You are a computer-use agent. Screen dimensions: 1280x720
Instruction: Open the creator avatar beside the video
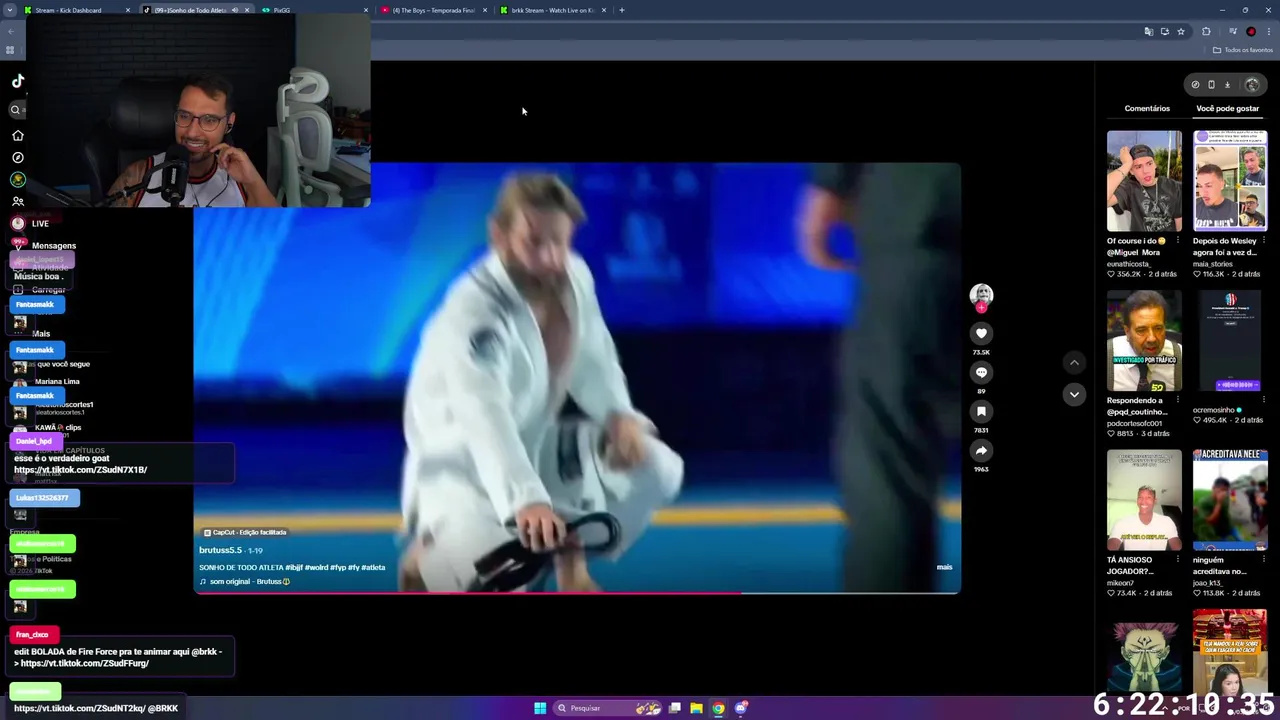(x=981, y=294)
